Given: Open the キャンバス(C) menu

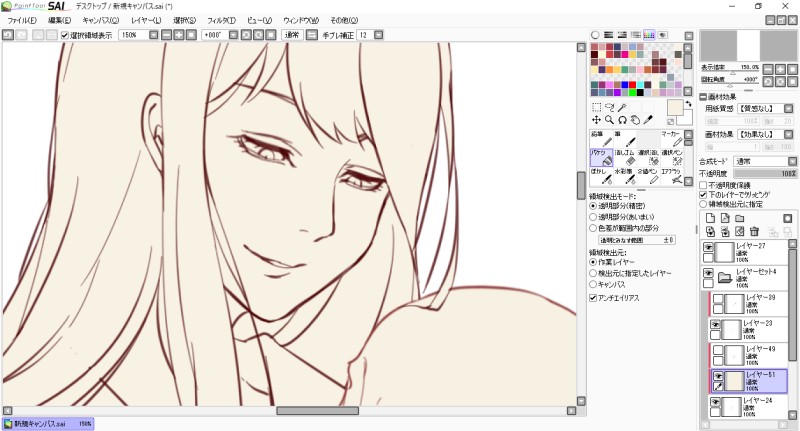Looking at the screenshot, I should [101, 20].
